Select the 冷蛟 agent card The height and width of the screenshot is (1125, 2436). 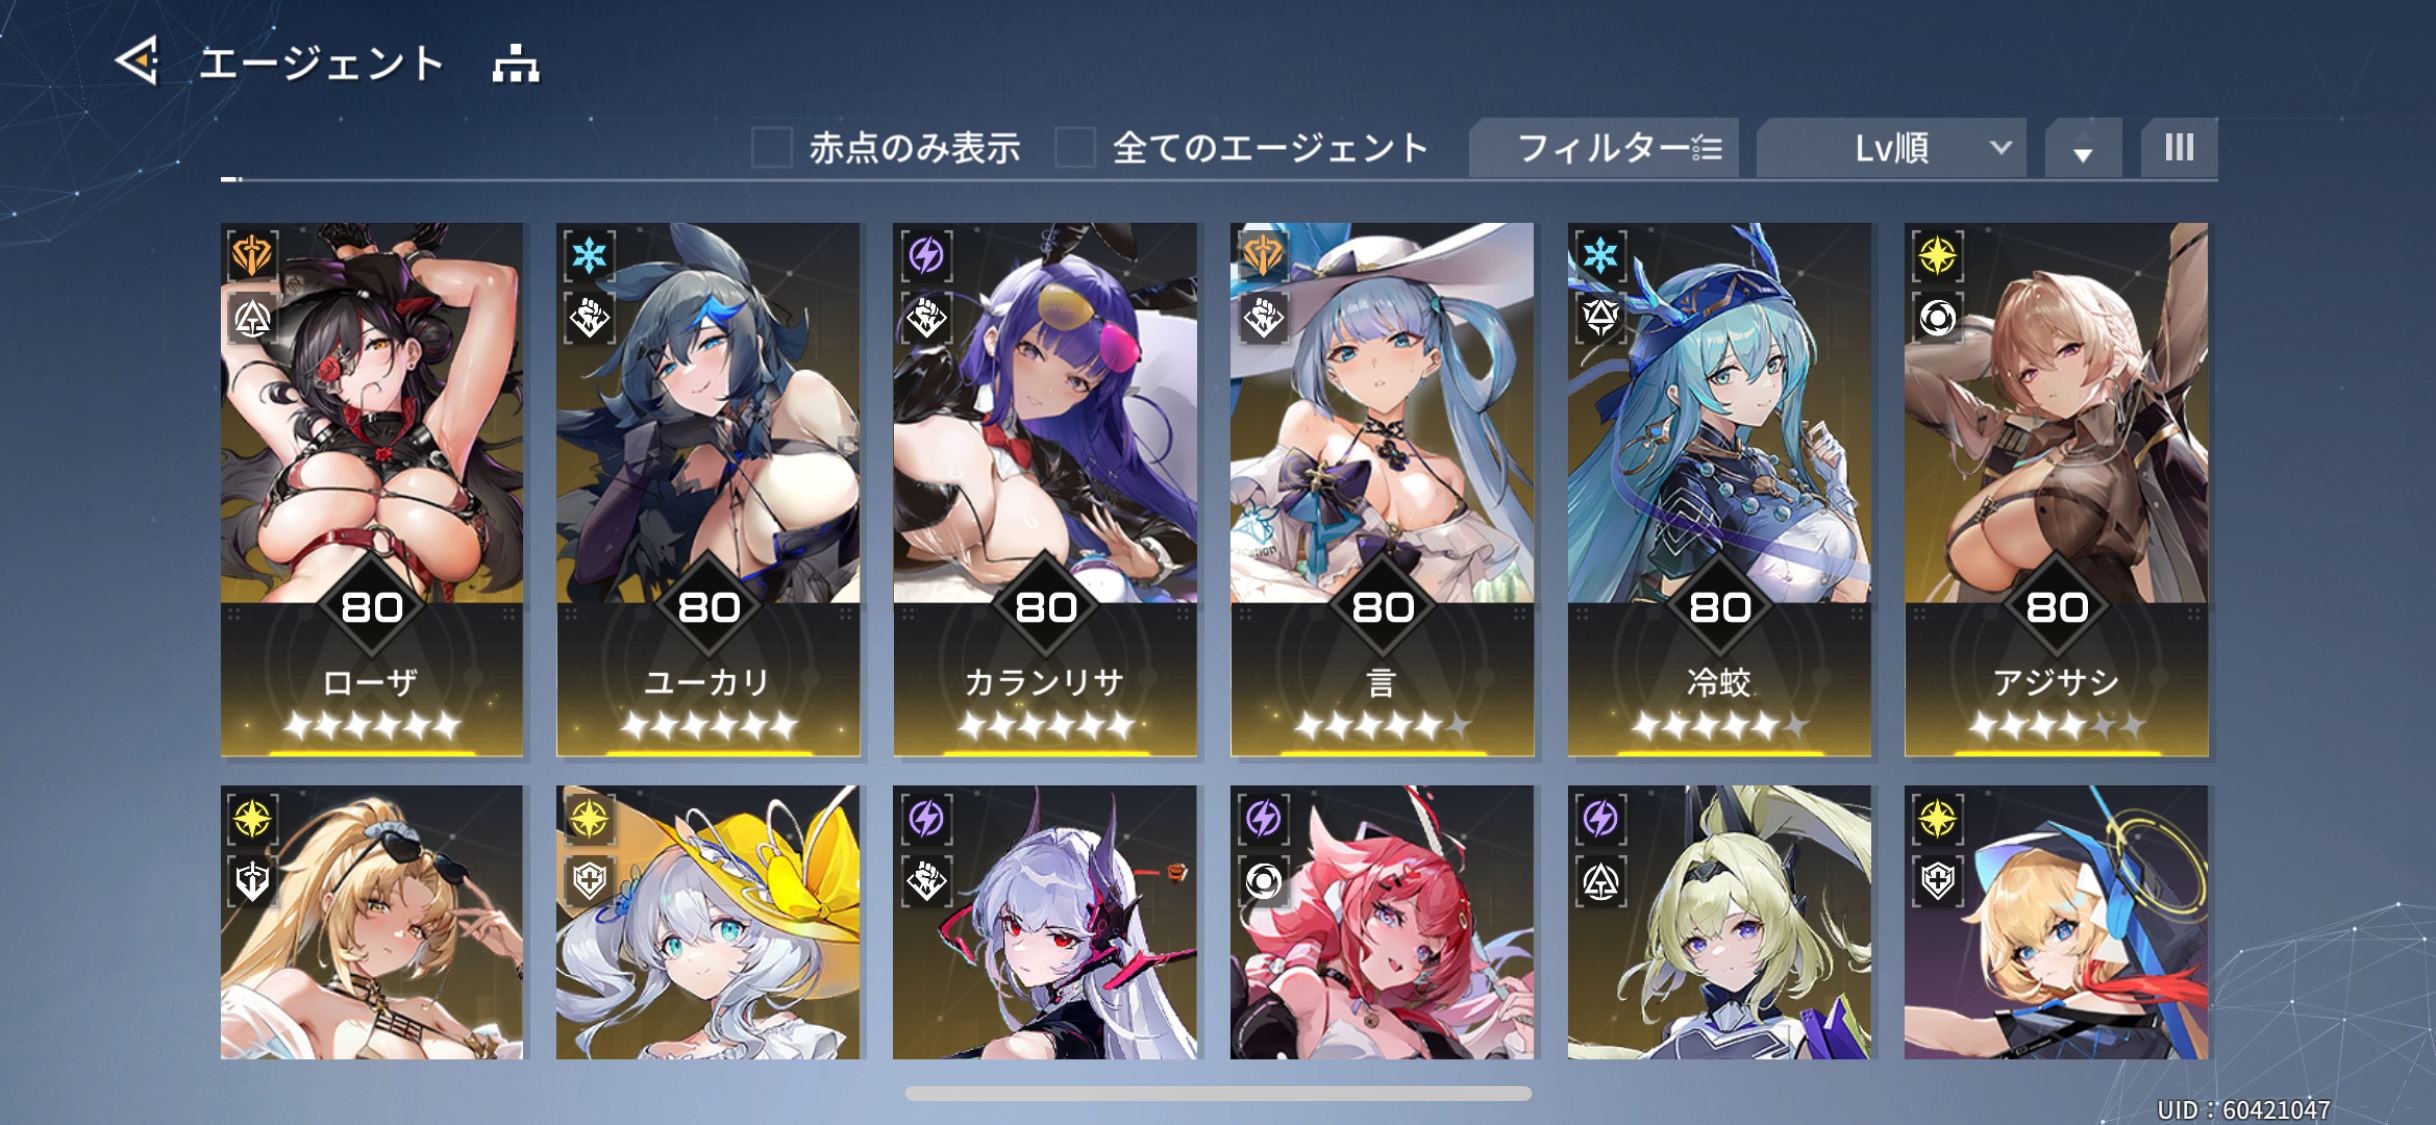pos(1719,489)
